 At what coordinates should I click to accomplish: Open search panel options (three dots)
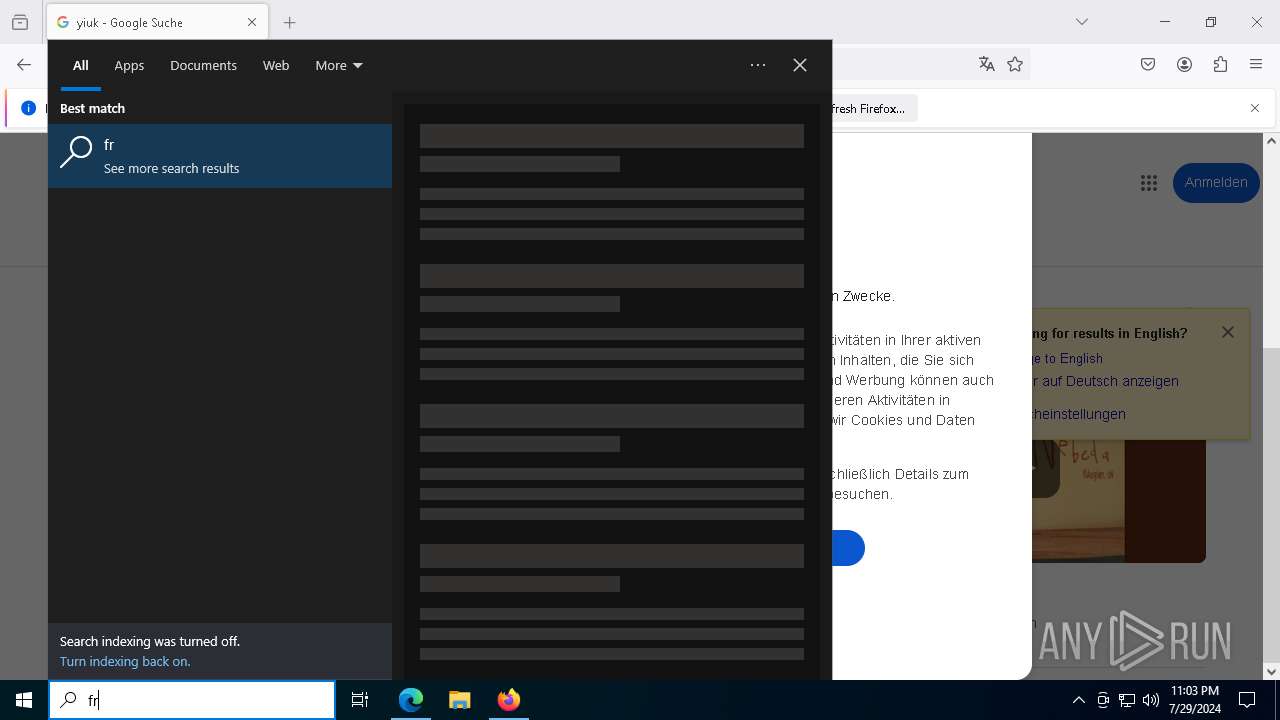click(758, 65)
